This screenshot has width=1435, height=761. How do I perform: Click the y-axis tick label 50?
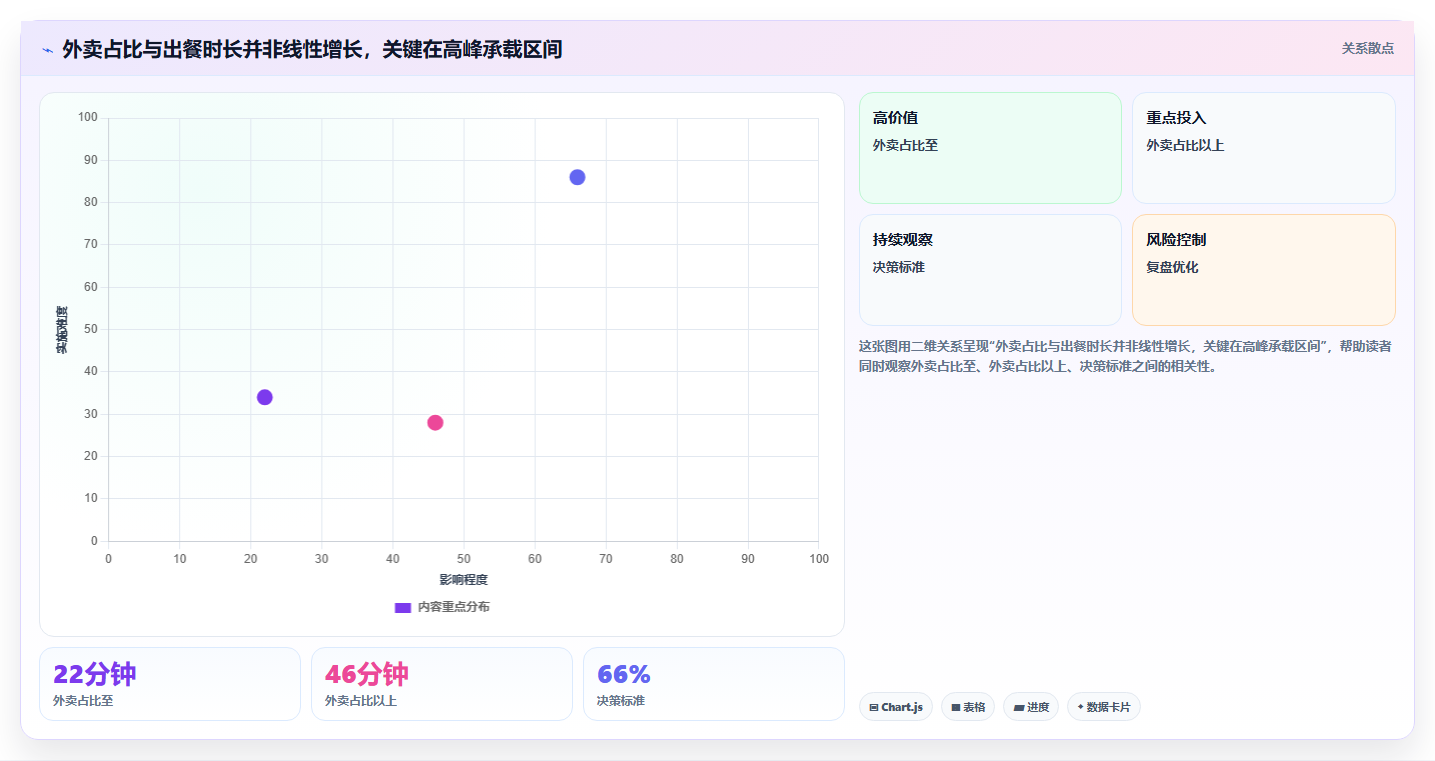(91, 329)
